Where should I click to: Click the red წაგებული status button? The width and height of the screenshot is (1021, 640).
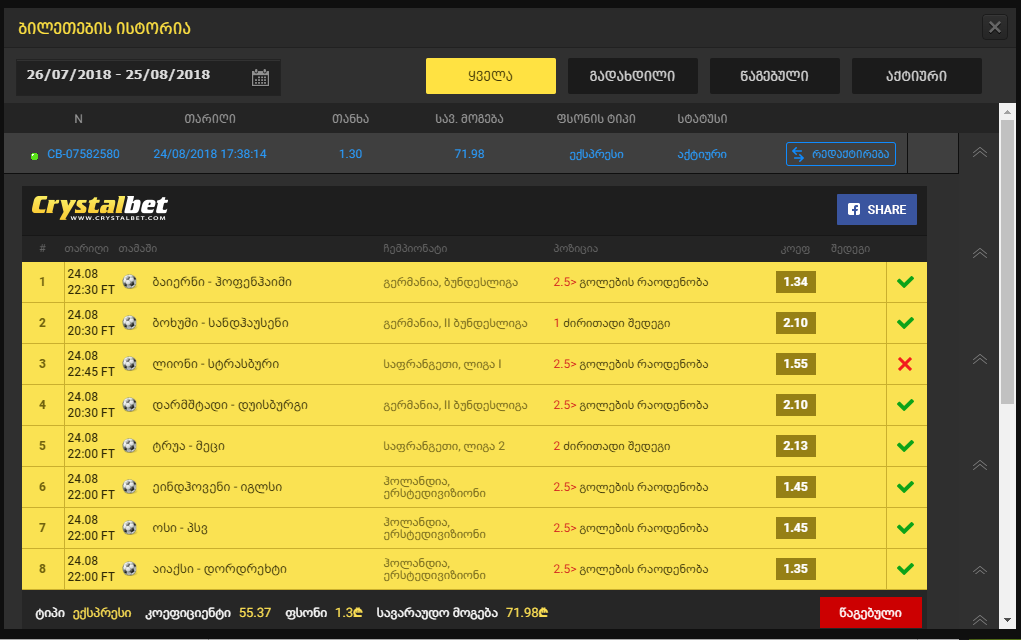[x=871, y=613]
